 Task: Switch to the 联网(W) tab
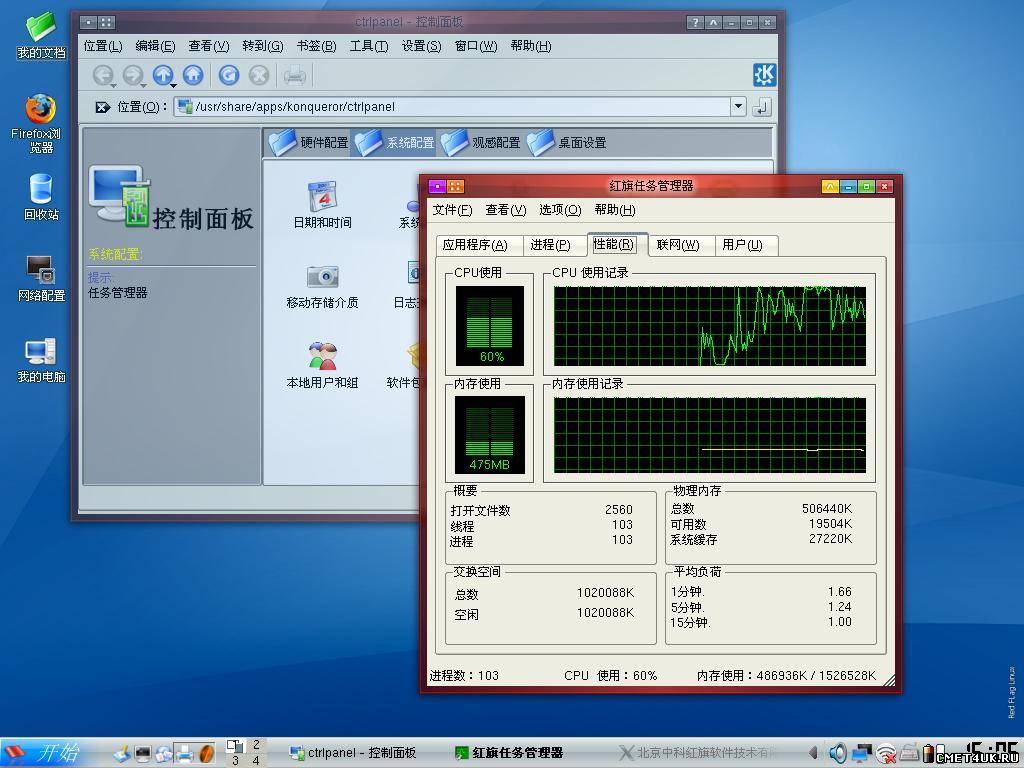[677, 245]
